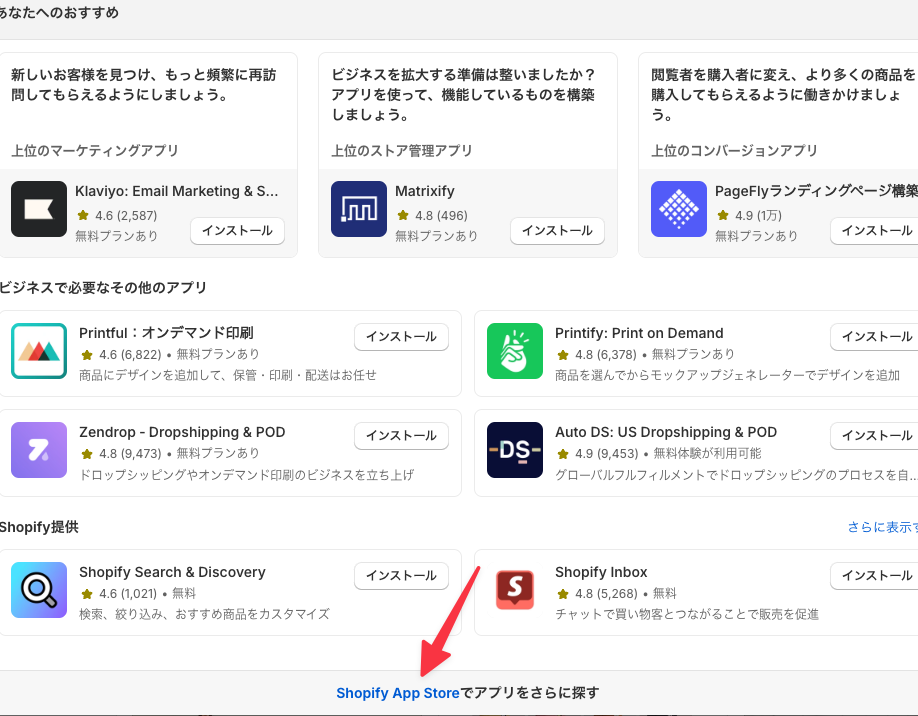Screen dimensions: 918x716
Task: Open the PageFly app icon
Action: pyautogui.click(x=679, y=209)
